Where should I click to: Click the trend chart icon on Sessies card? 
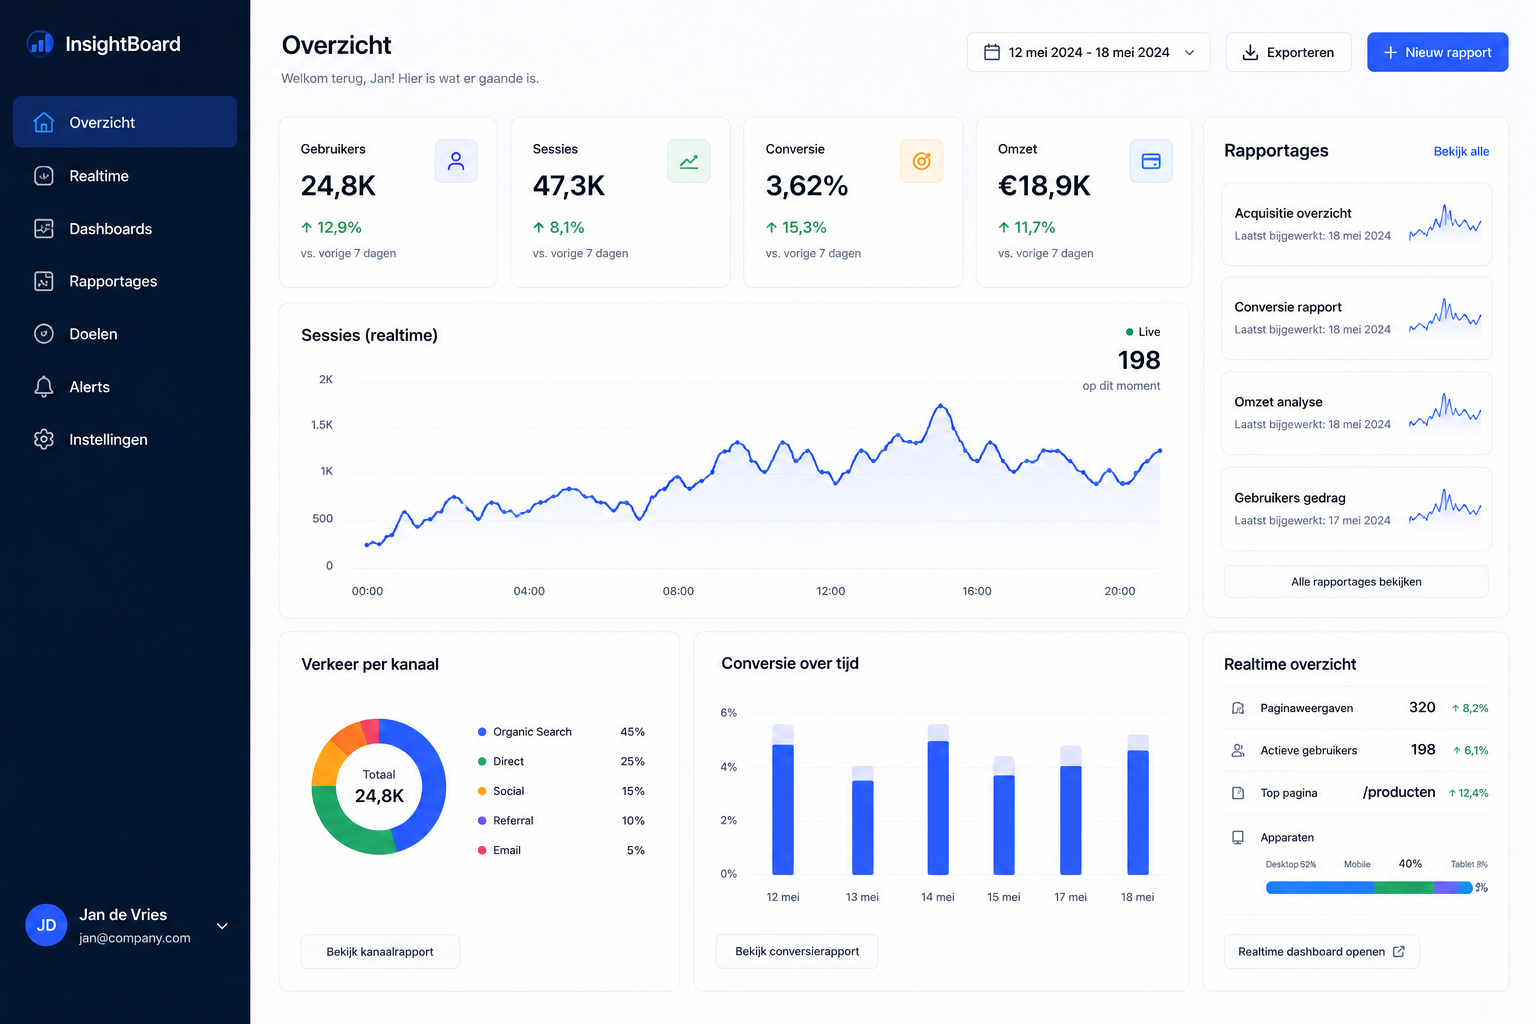click(x=689, y=161)
